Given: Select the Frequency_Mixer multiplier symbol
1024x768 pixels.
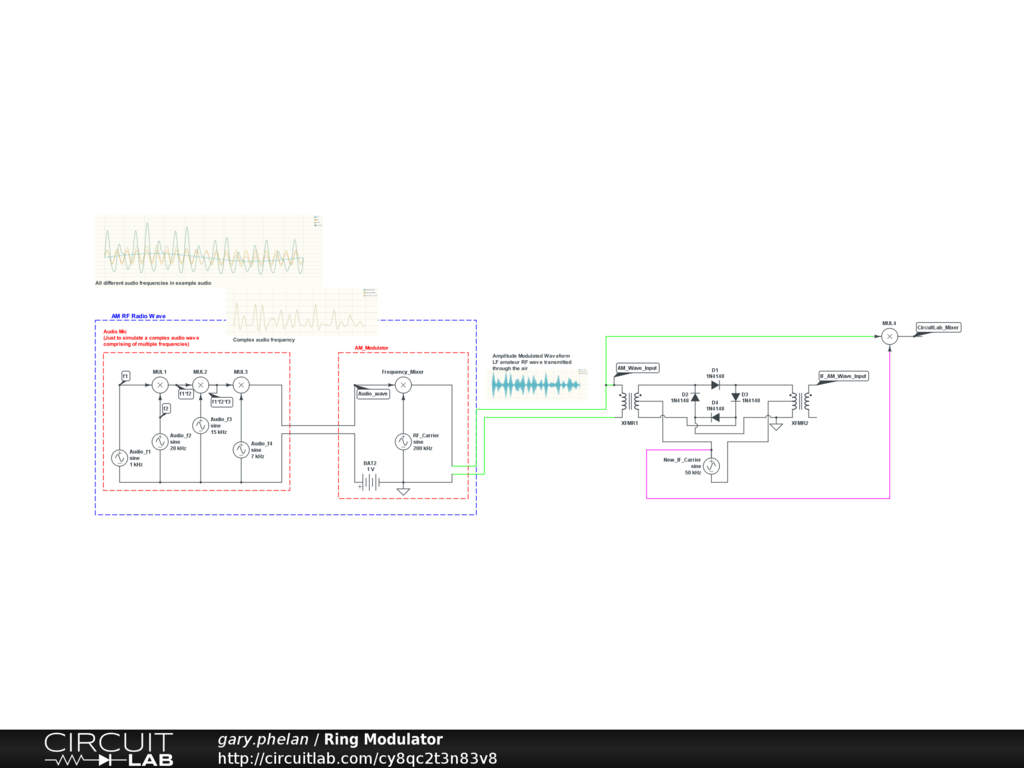Looking at the screenshot, I should 403,385.
